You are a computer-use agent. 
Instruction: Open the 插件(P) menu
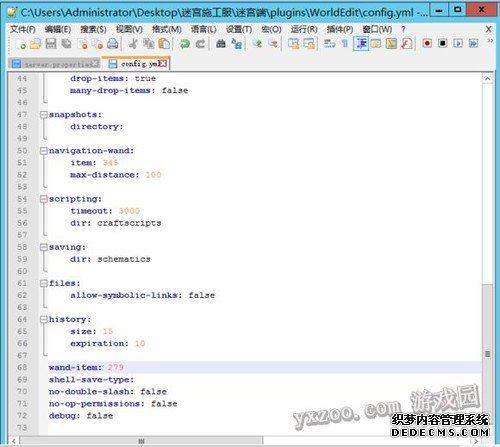pos(340,29)
